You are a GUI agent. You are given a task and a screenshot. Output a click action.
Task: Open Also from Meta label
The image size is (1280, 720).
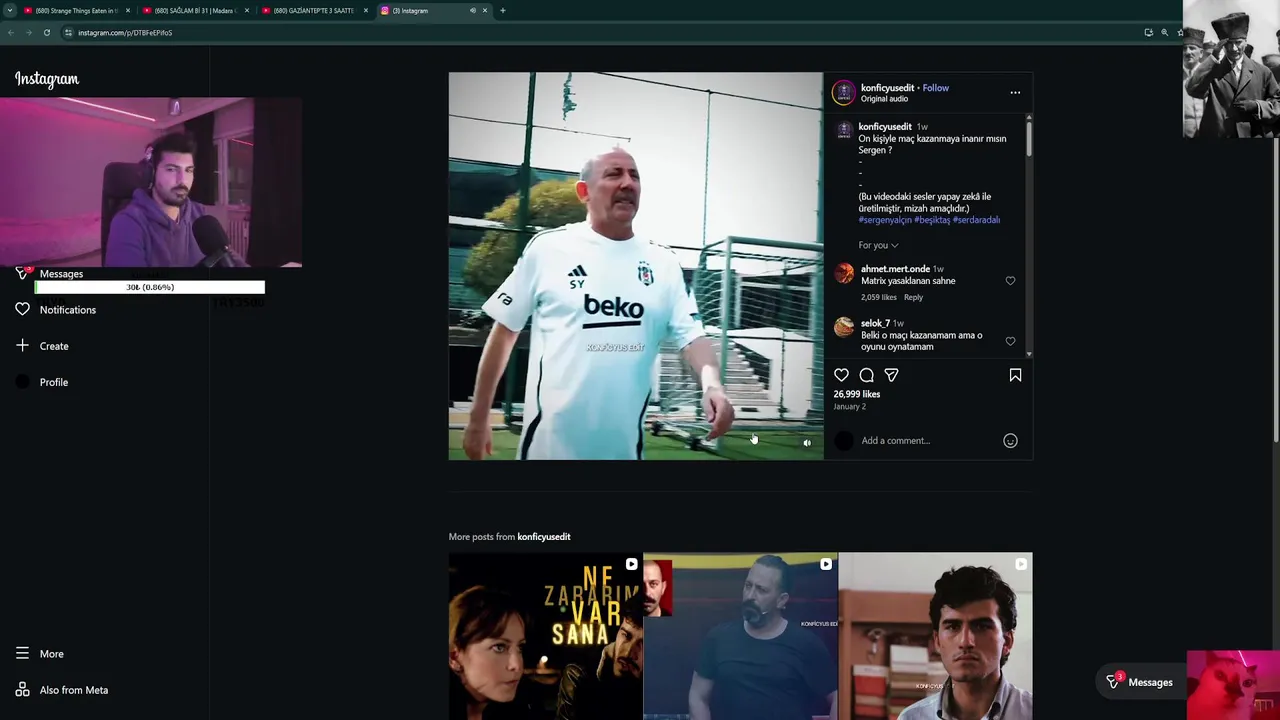(74, 690)
